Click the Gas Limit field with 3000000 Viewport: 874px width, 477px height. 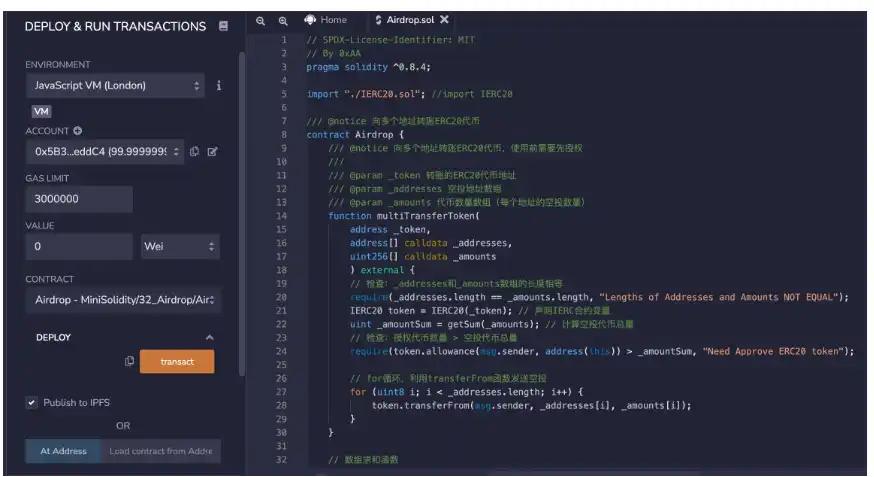point(79,199)
